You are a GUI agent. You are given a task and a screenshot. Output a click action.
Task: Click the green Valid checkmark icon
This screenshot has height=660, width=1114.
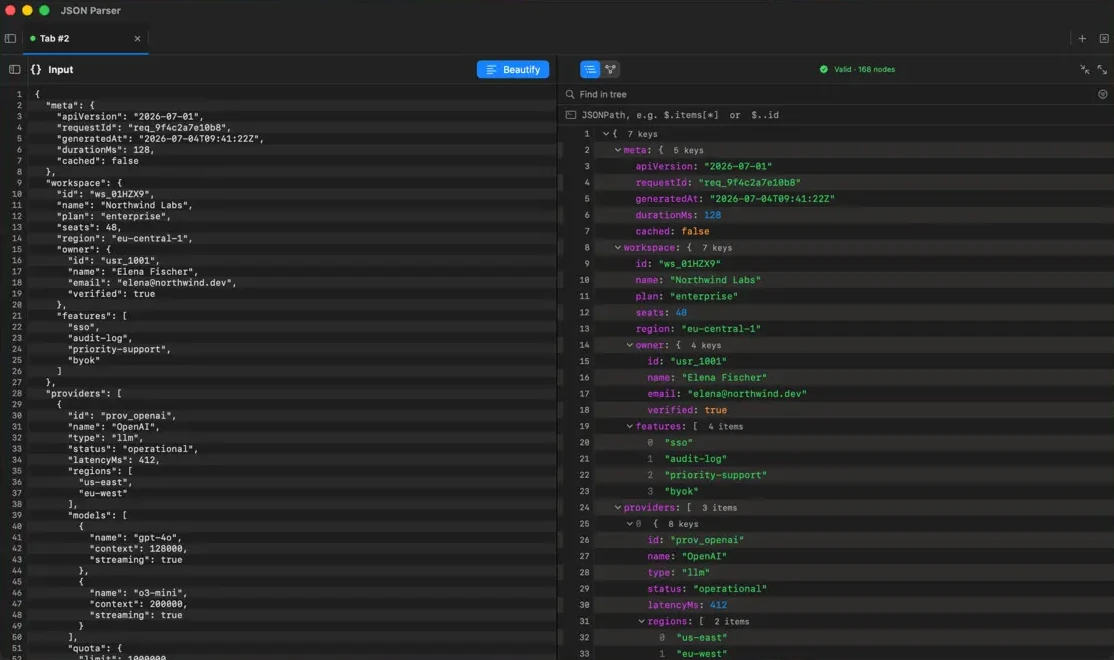(x=823, y=70)
